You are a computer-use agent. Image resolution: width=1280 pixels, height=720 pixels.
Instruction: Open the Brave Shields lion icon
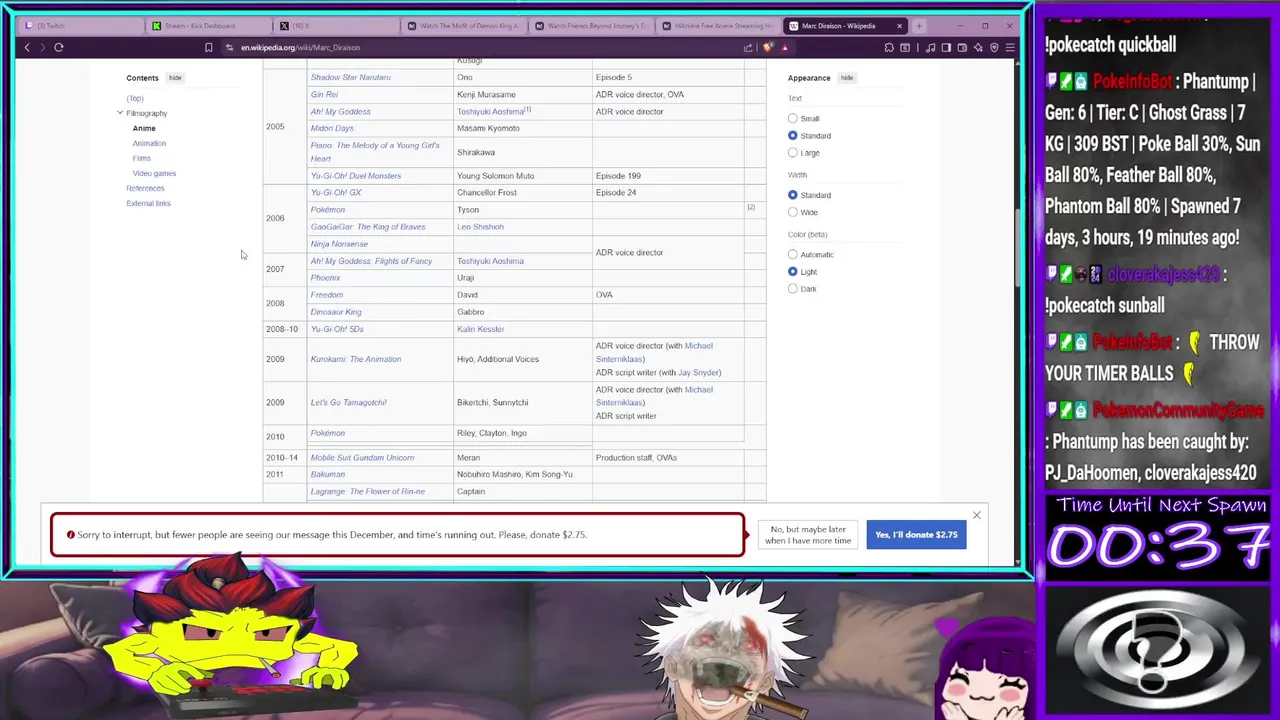coord(767,47)
